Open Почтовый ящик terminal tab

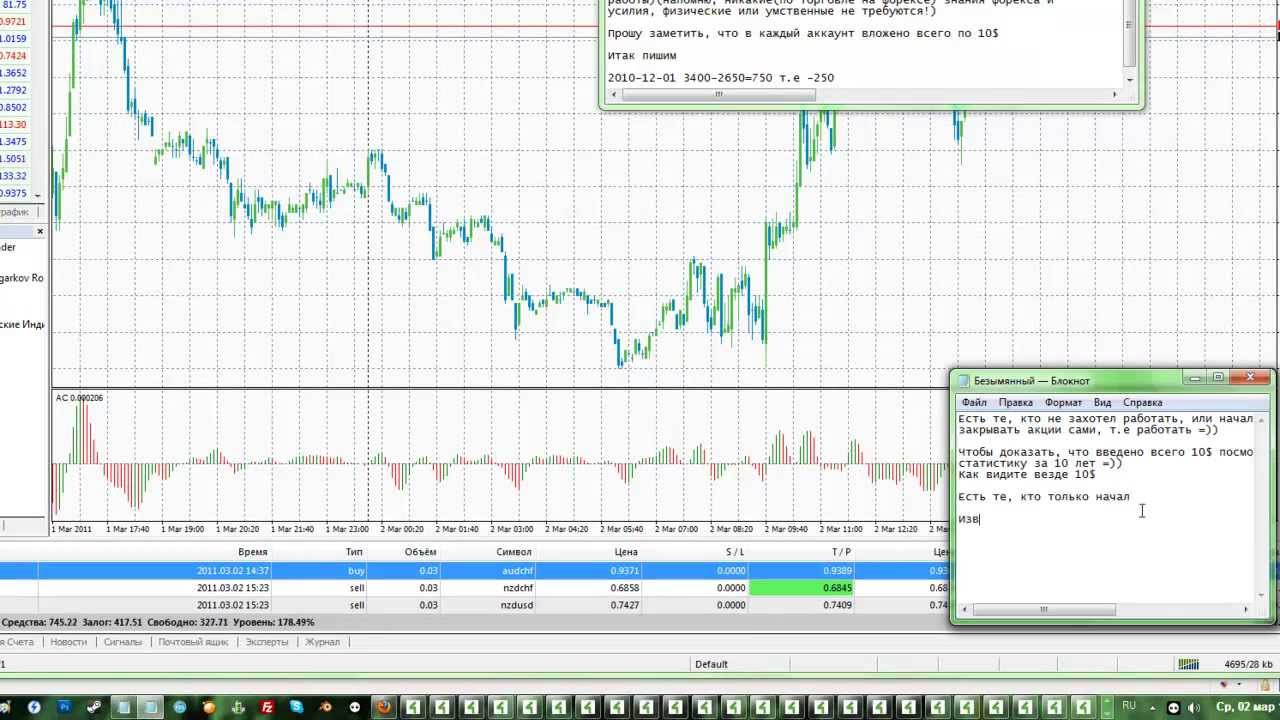click(x=193, y=642)
